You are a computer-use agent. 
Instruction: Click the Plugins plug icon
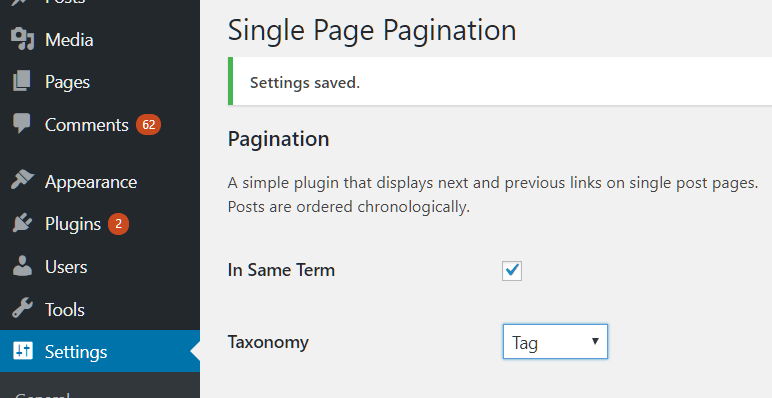coord(22,223)
